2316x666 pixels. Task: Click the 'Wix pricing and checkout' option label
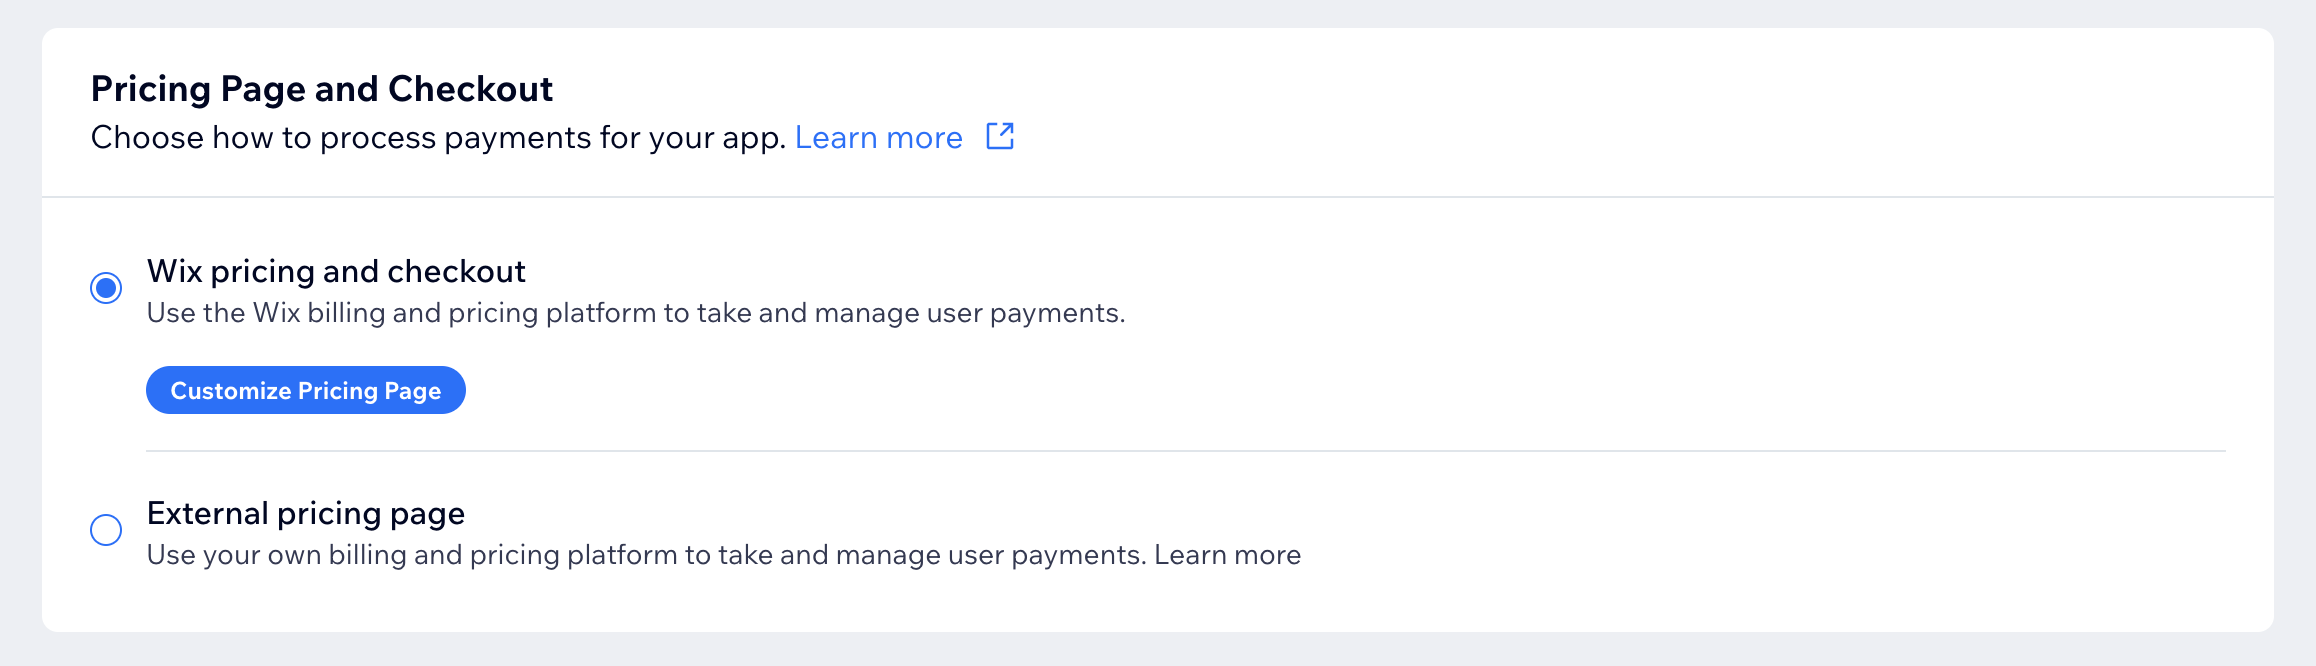[x=336, y=271]
